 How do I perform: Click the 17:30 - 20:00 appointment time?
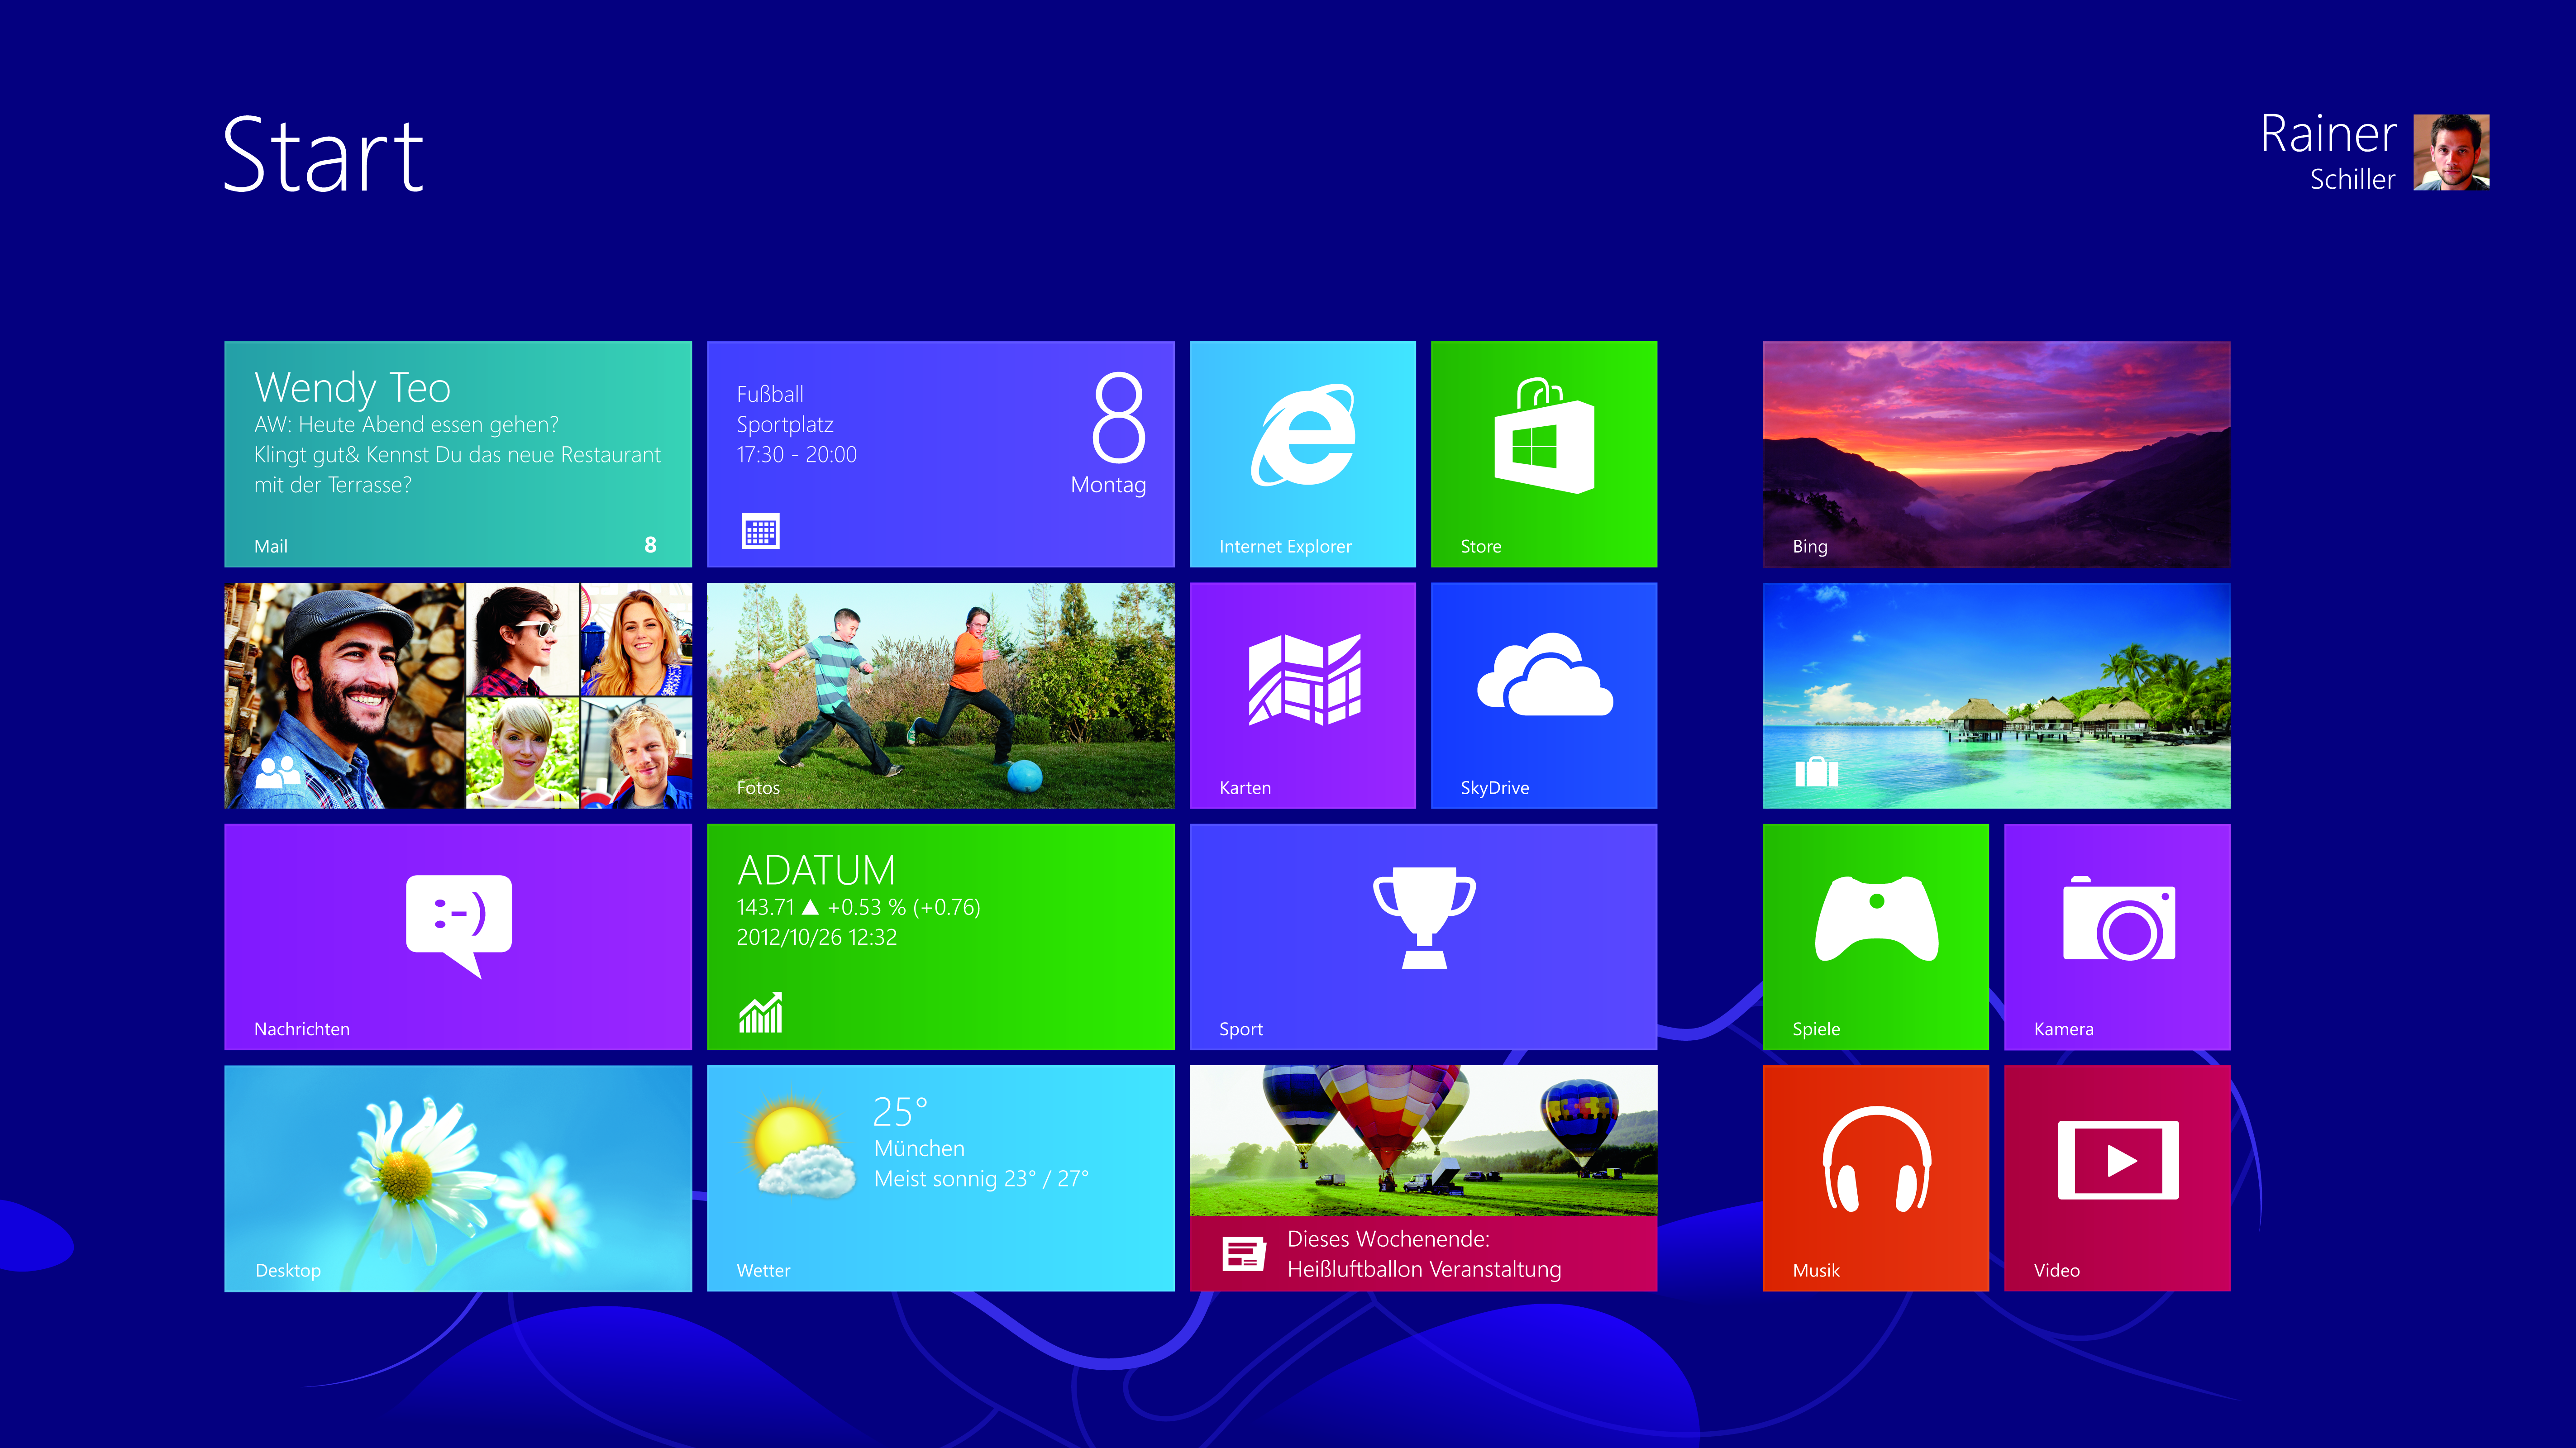click(x=797, y=455)
